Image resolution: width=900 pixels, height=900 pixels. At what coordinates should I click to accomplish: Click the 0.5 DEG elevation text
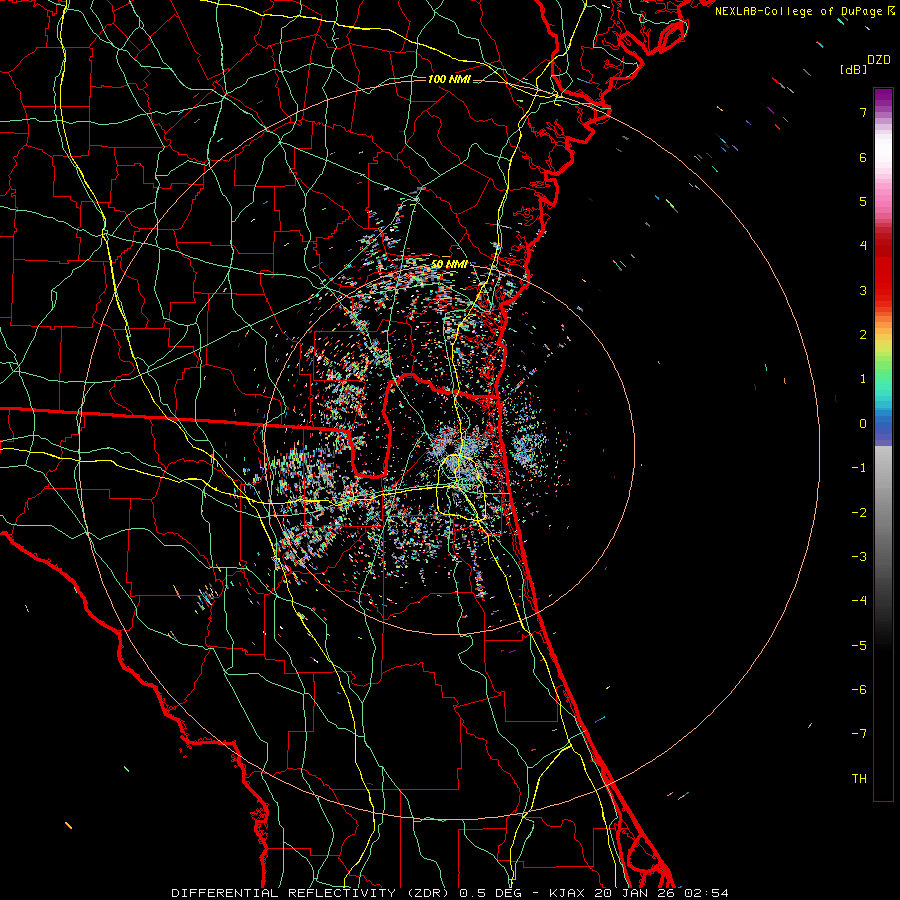[491, 893]
